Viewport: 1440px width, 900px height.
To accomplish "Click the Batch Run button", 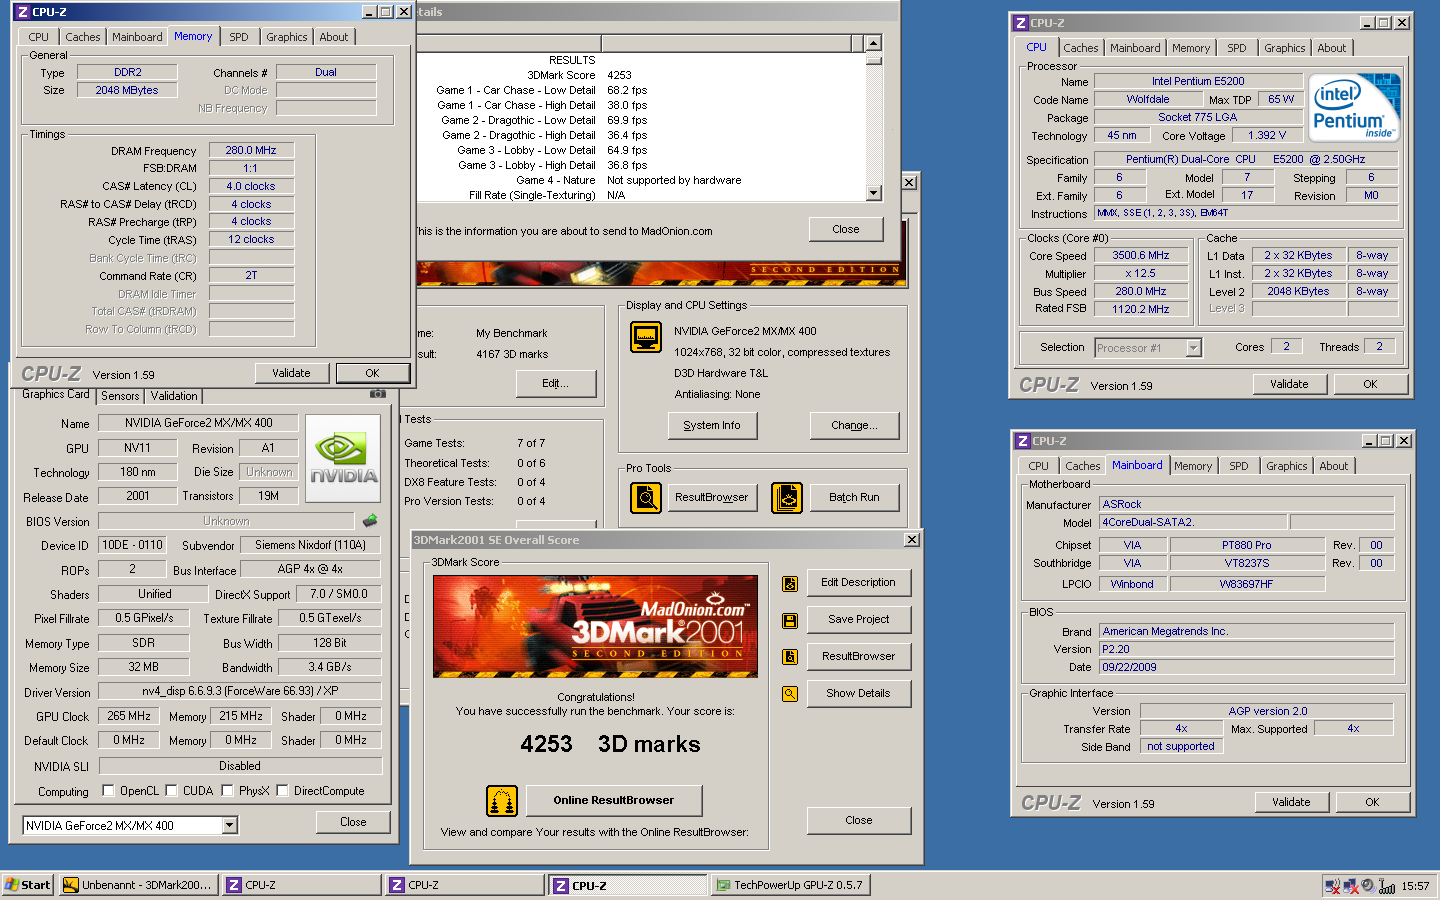I will pos(854,498).
